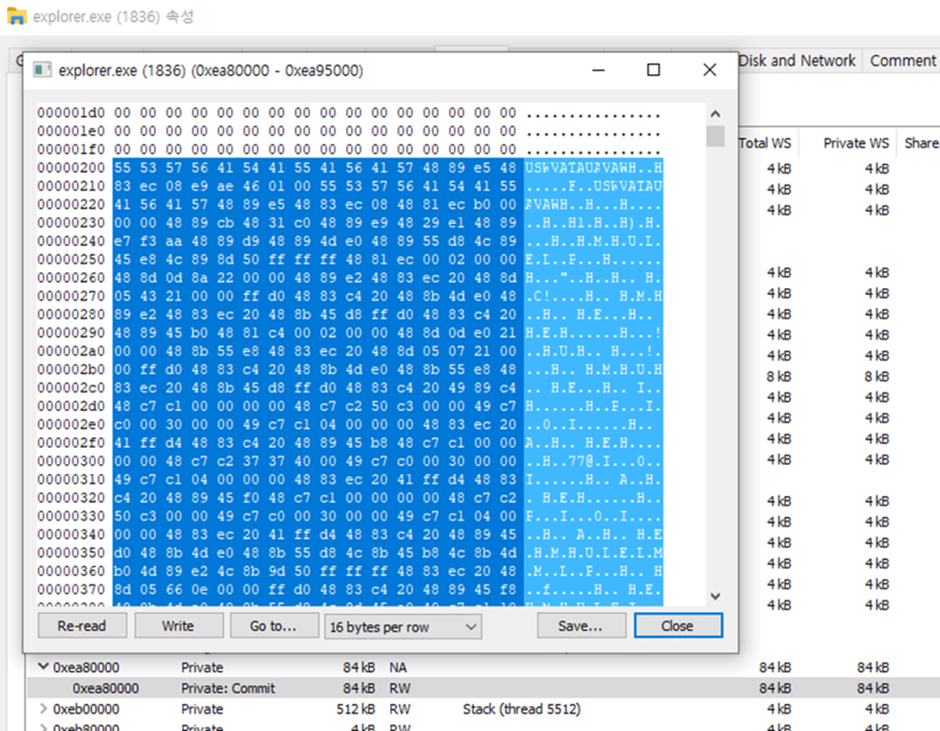The image size is (940, 731).
Task: Click offset 000002d0 in hex view
Action: click(x=71, y=406)
